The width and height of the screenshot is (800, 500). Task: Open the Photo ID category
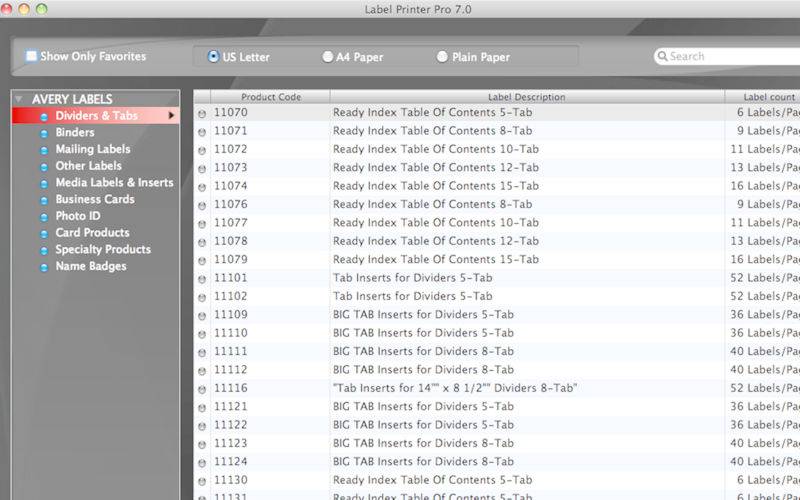pyautogui.click(x=78, y=216)
